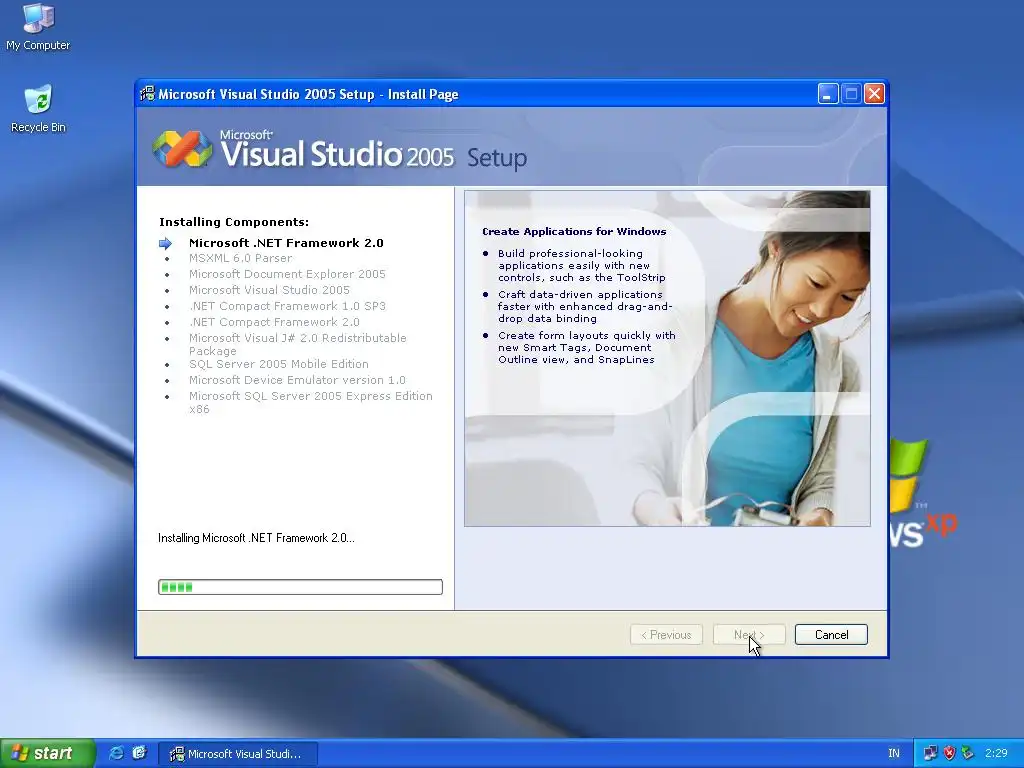This screenshot has width=1024, height=768.
Task: Click '.NET Compact Framework 2.0' entry
Action: [274, 322]
